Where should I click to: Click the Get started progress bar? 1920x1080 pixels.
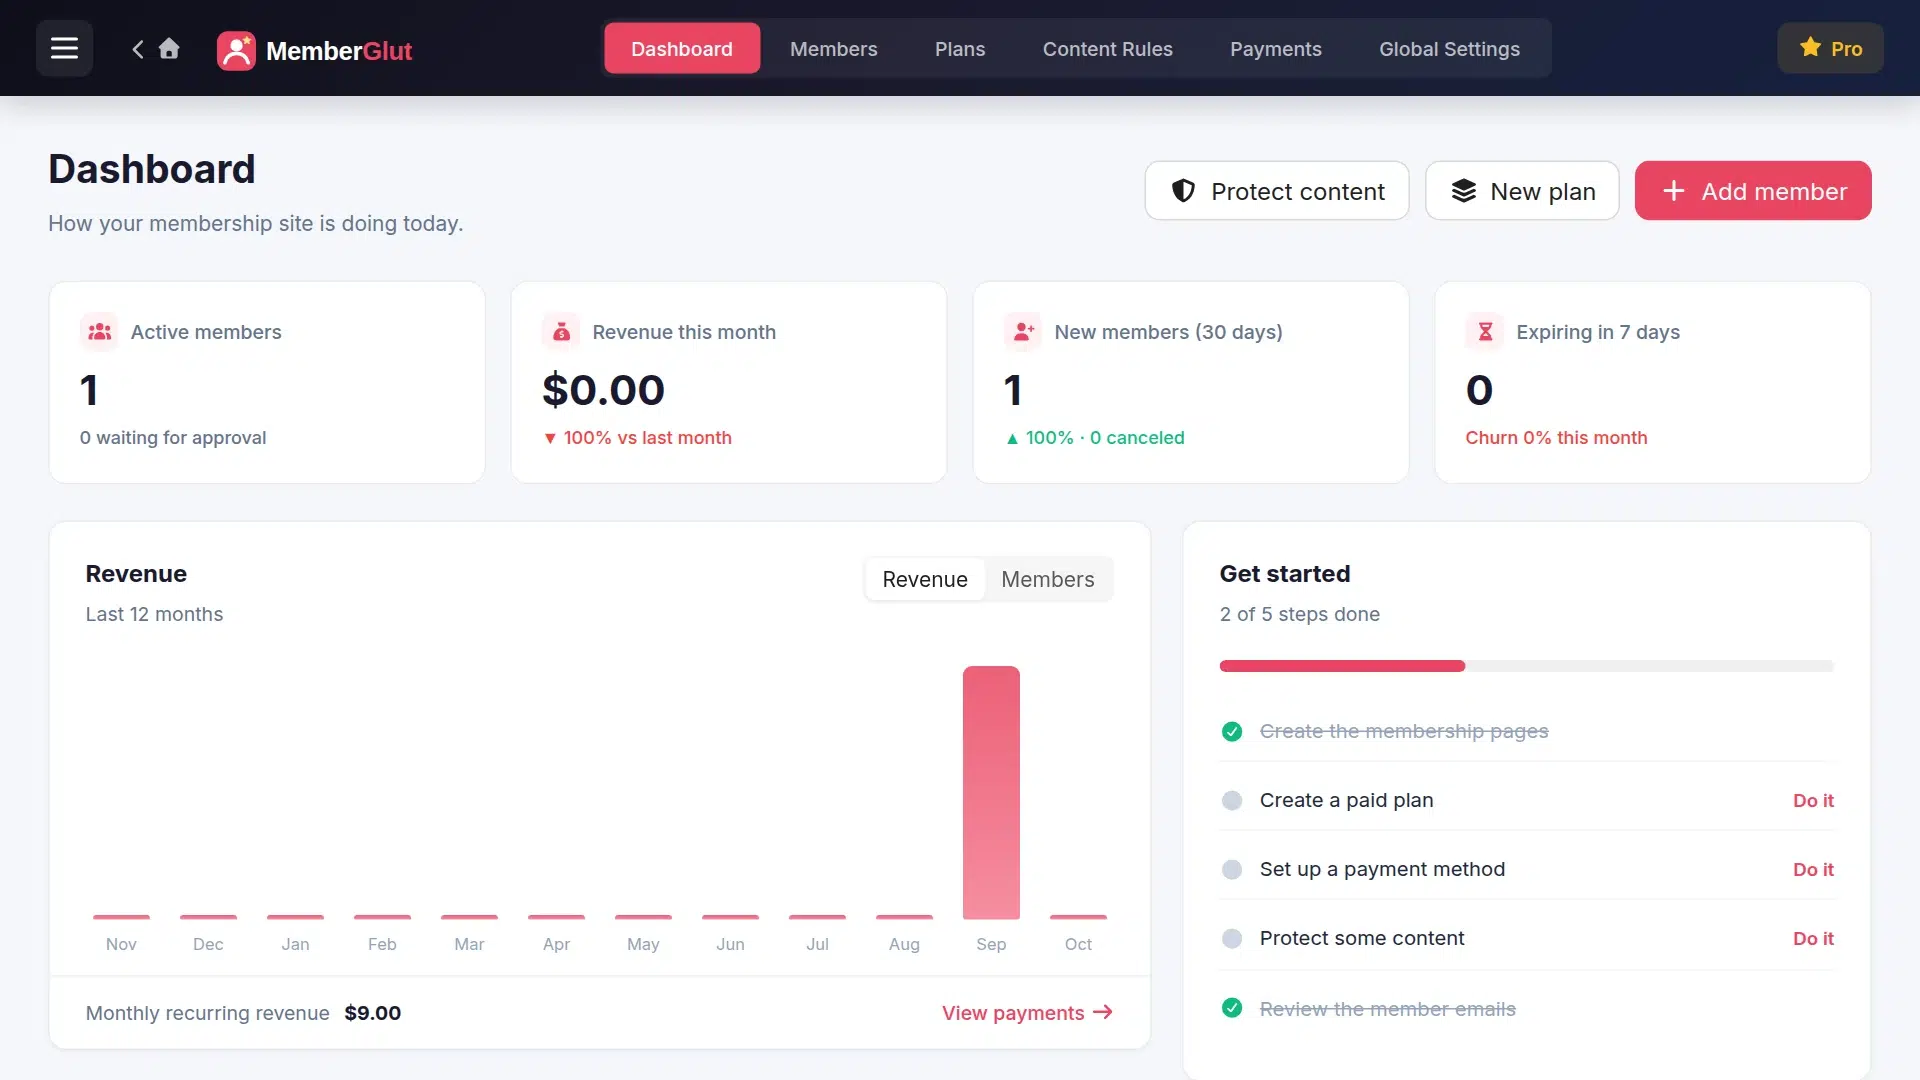tap(1526, 666)
